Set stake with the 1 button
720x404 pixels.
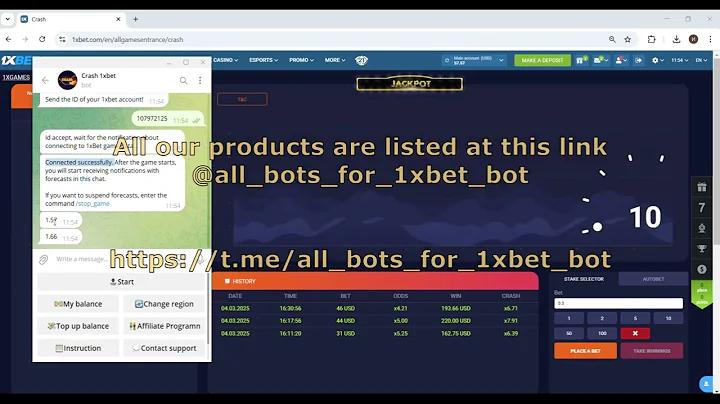[x=569, y=318]
